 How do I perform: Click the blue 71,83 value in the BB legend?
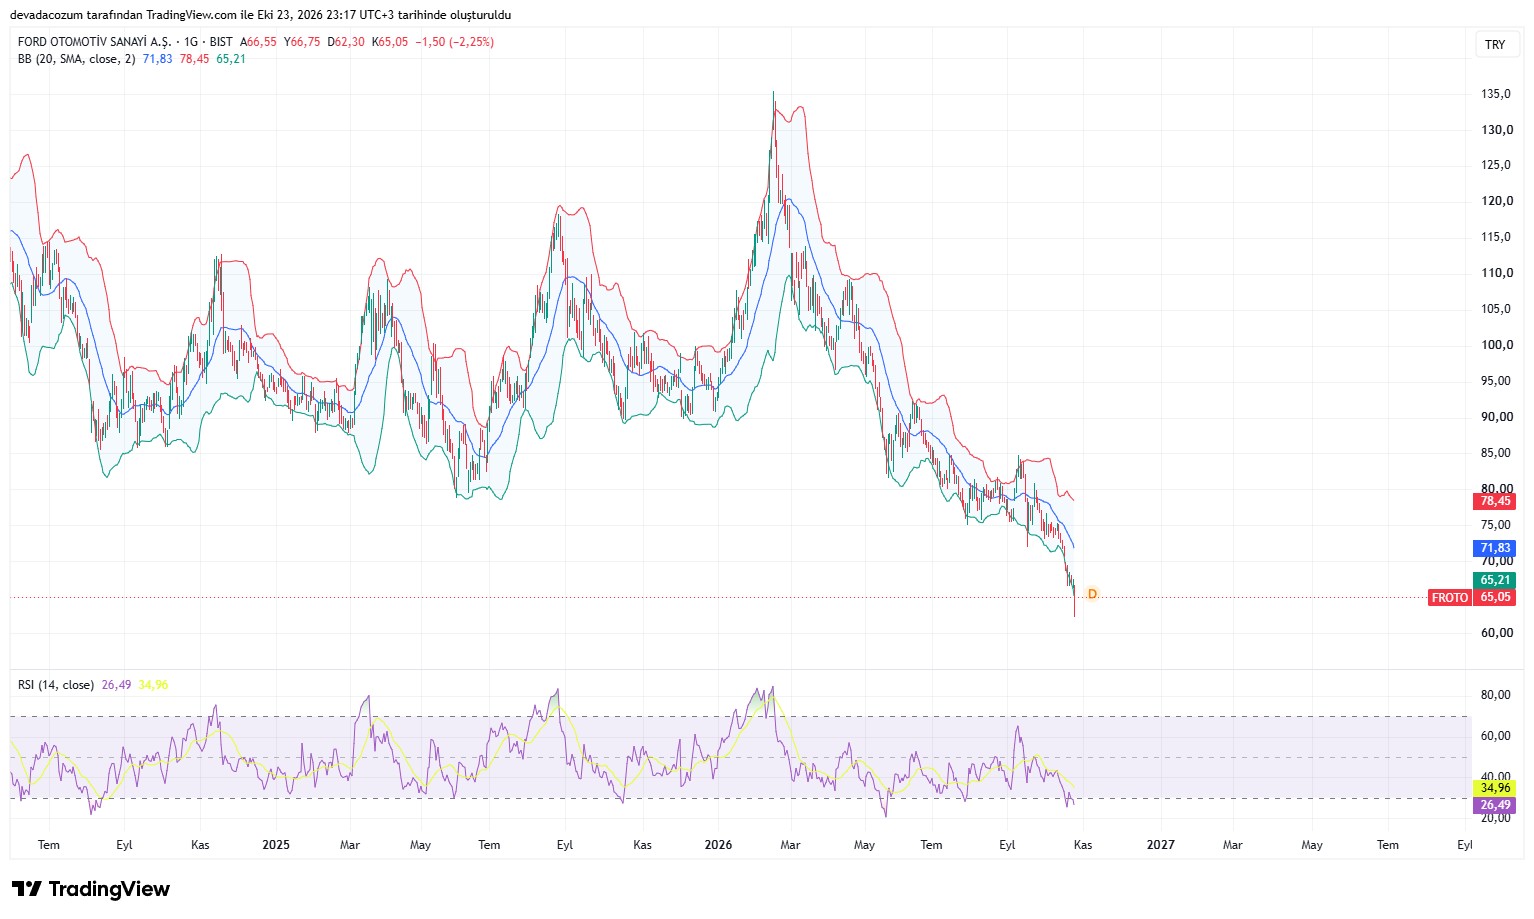click(157, 59)
